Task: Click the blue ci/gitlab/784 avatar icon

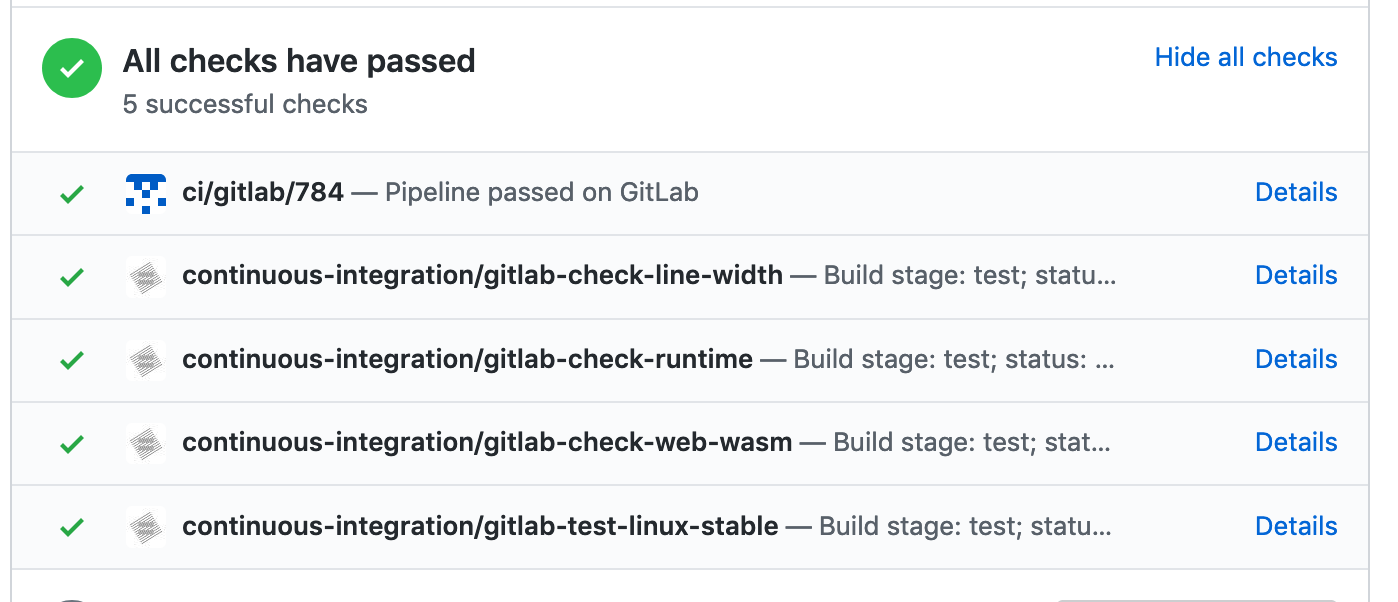Action: 146,193
